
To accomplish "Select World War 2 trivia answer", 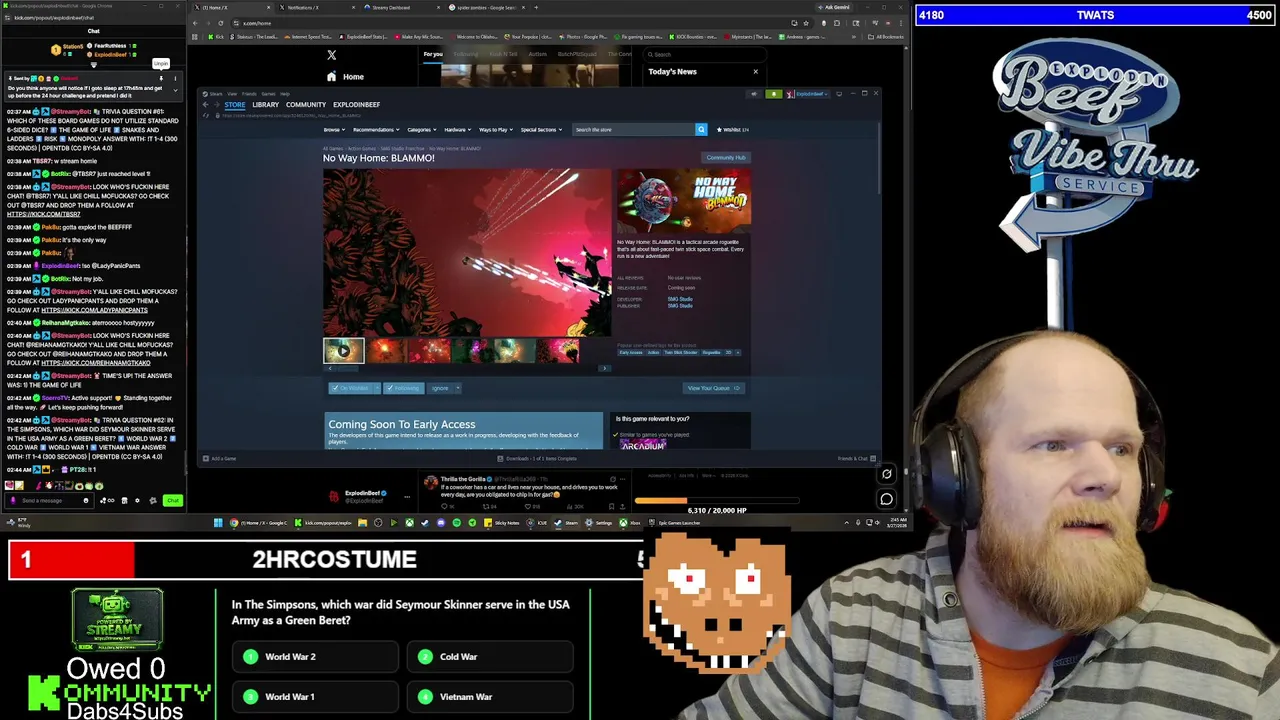I will (x=315, y=657).
